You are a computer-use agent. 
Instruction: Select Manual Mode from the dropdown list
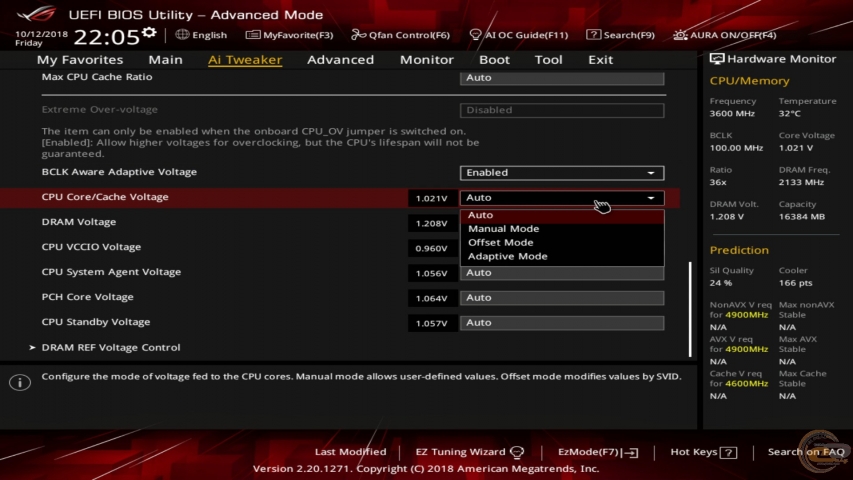[562, 229]
